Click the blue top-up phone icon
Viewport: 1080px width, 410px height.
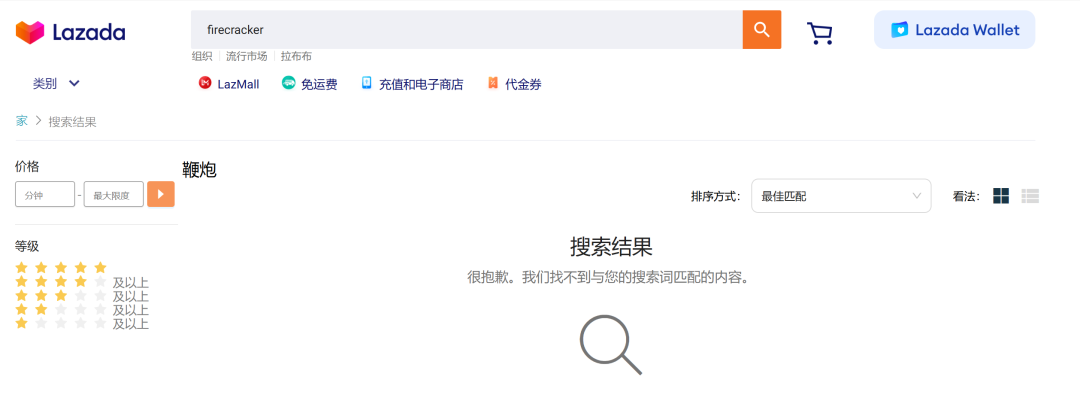(x=366, y=83)
